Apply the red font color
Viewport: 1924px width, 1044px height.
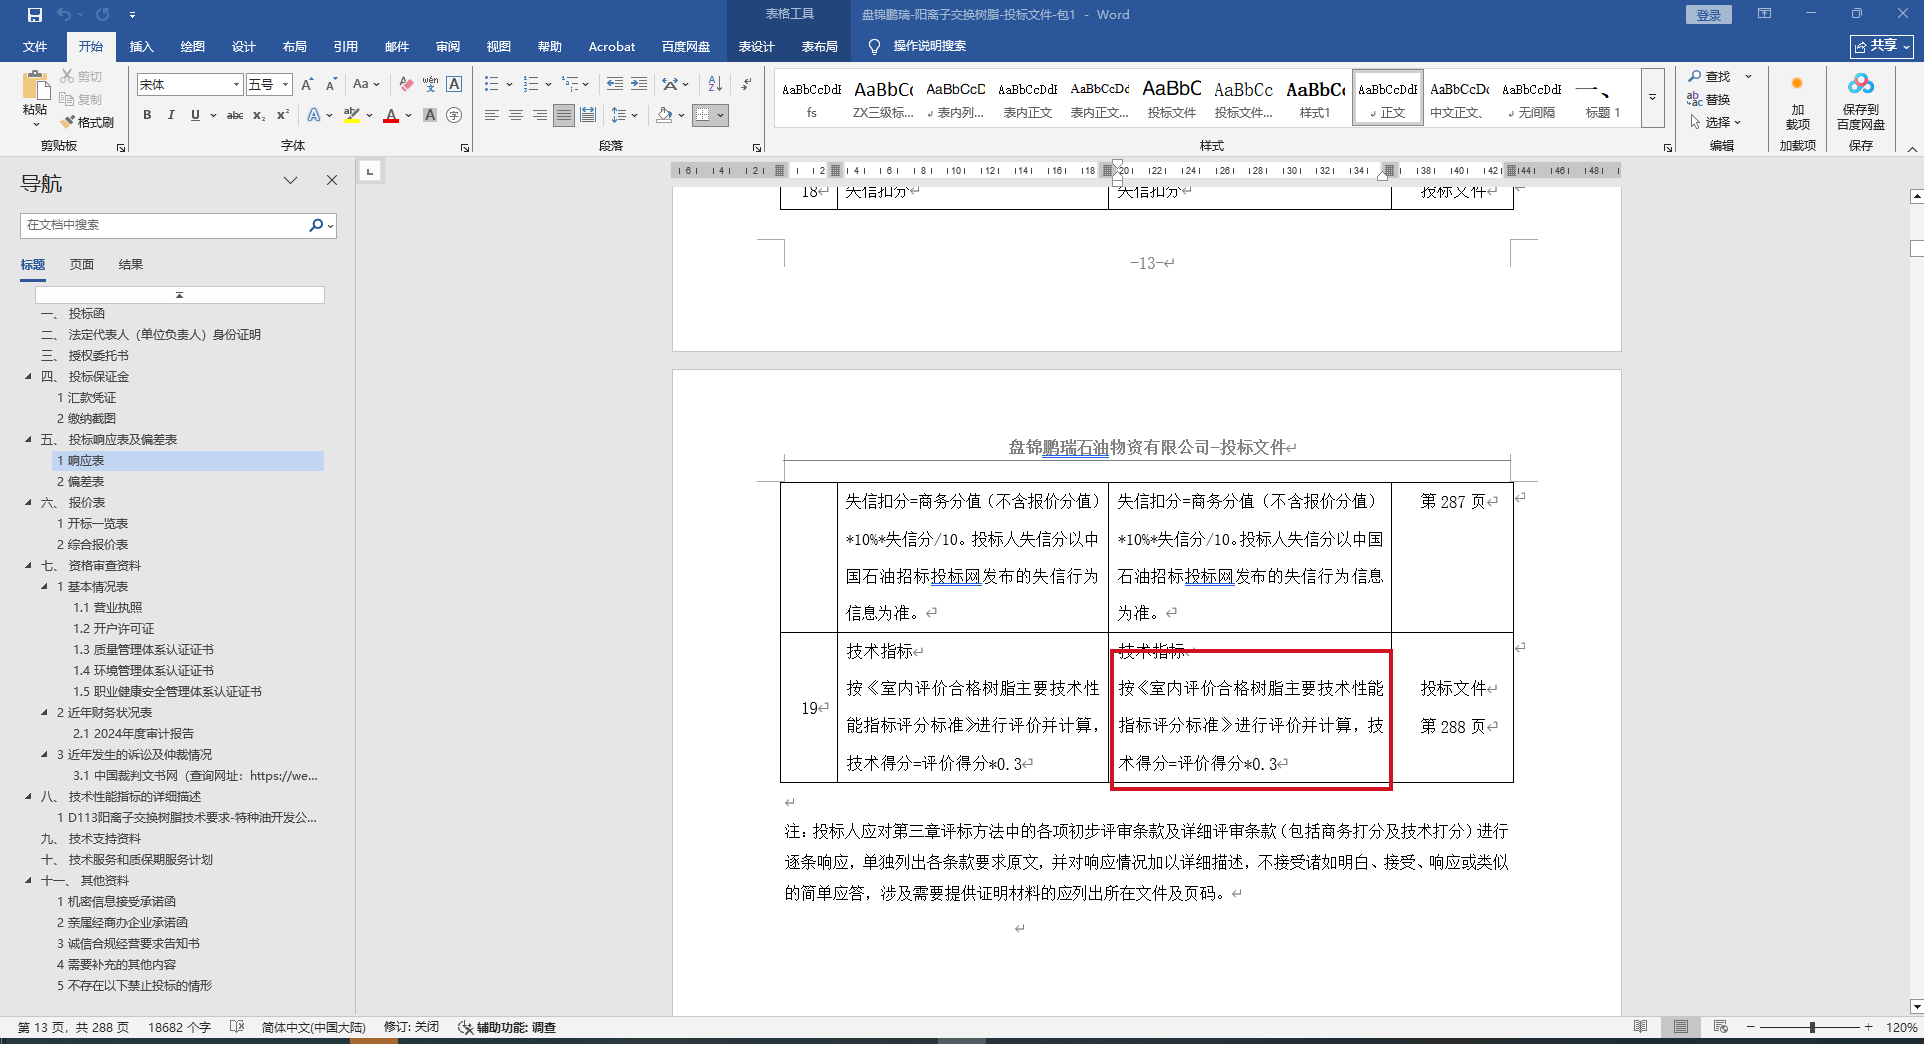pos(391,115)
